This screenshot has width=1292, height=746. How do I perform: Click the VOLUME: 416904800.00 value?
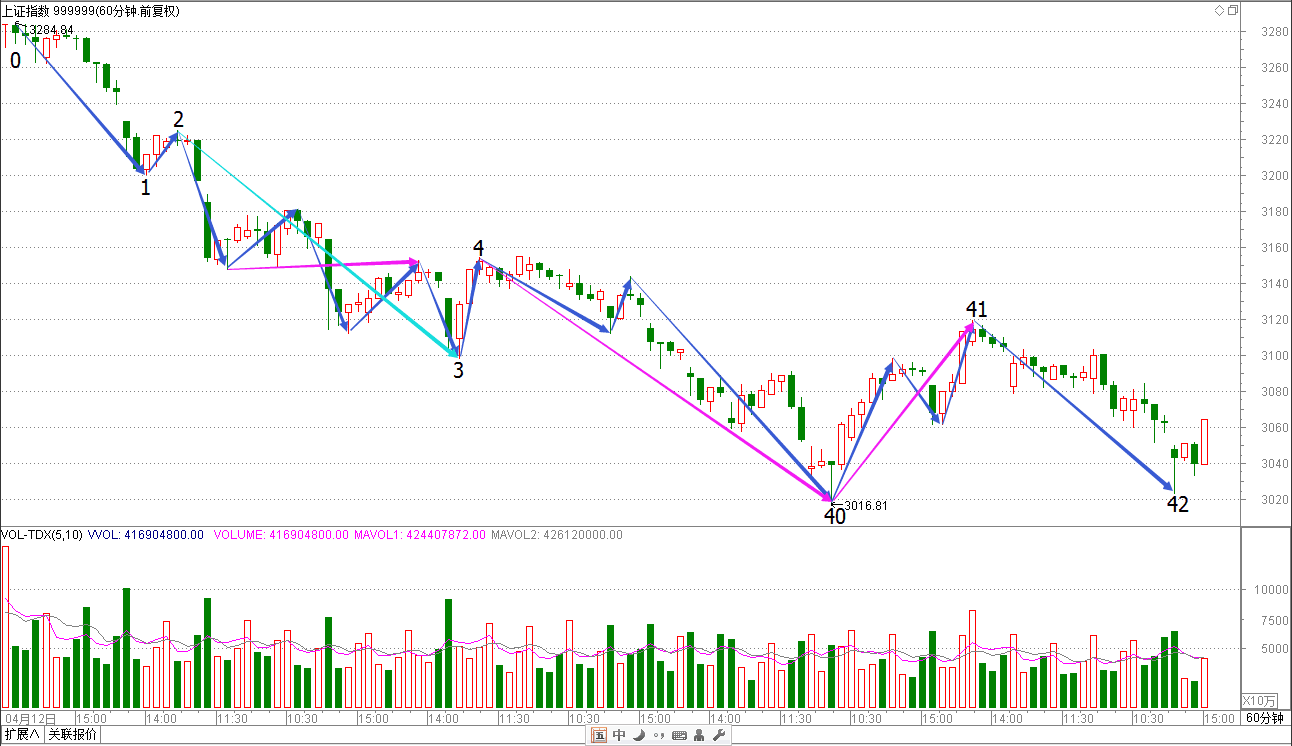click(x=282, y=535)
